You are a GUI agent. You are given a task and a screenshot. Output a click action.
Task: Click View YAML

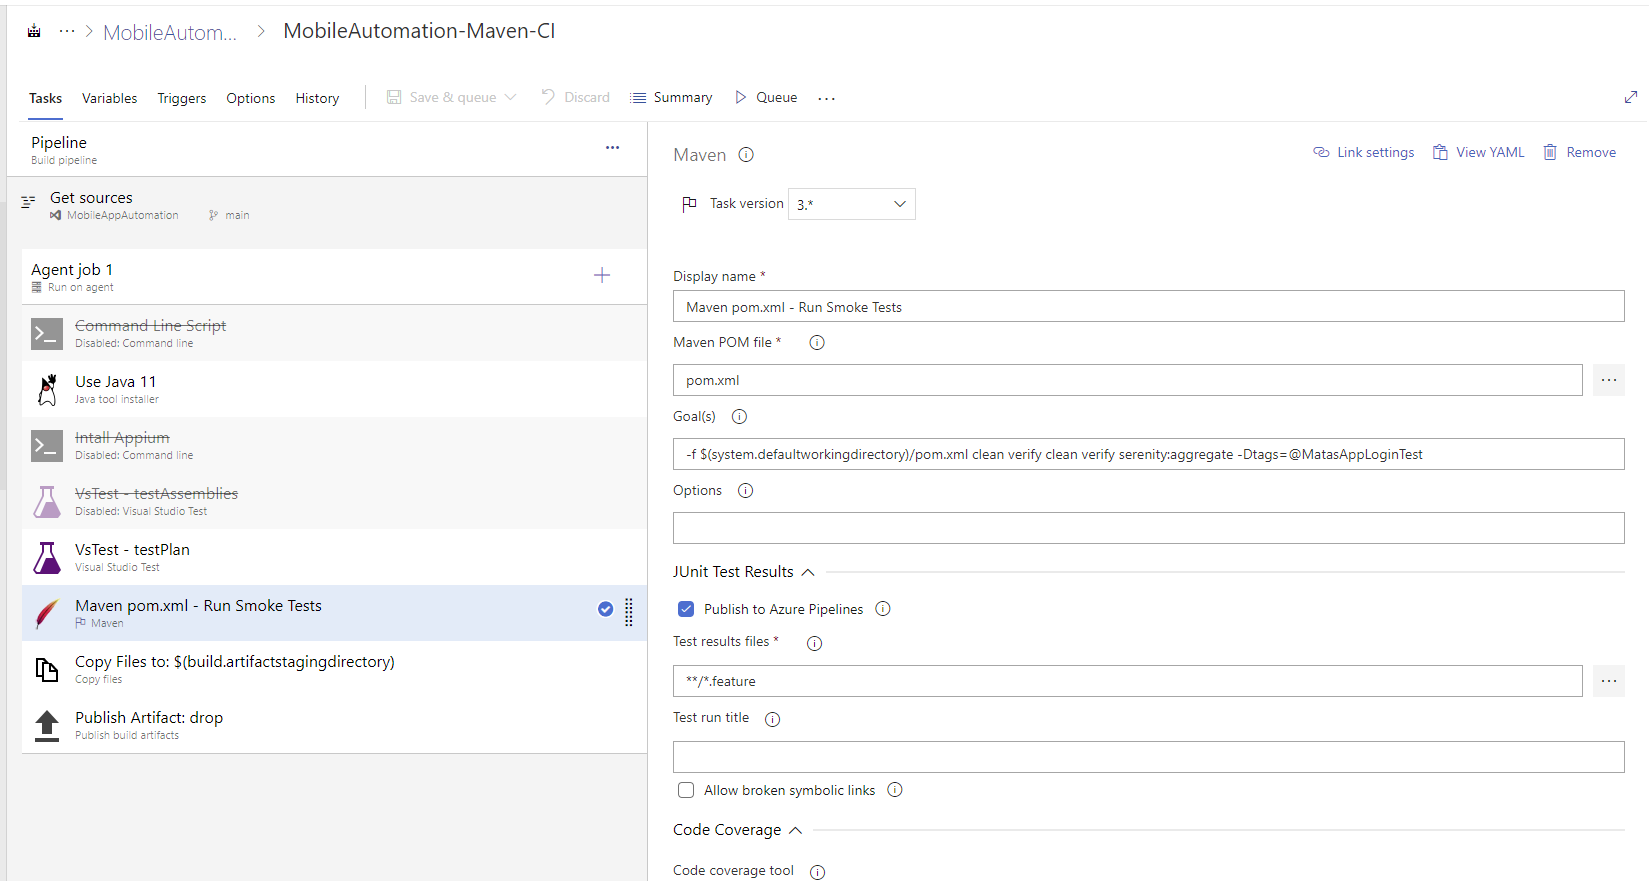[x=1478, y=152]
